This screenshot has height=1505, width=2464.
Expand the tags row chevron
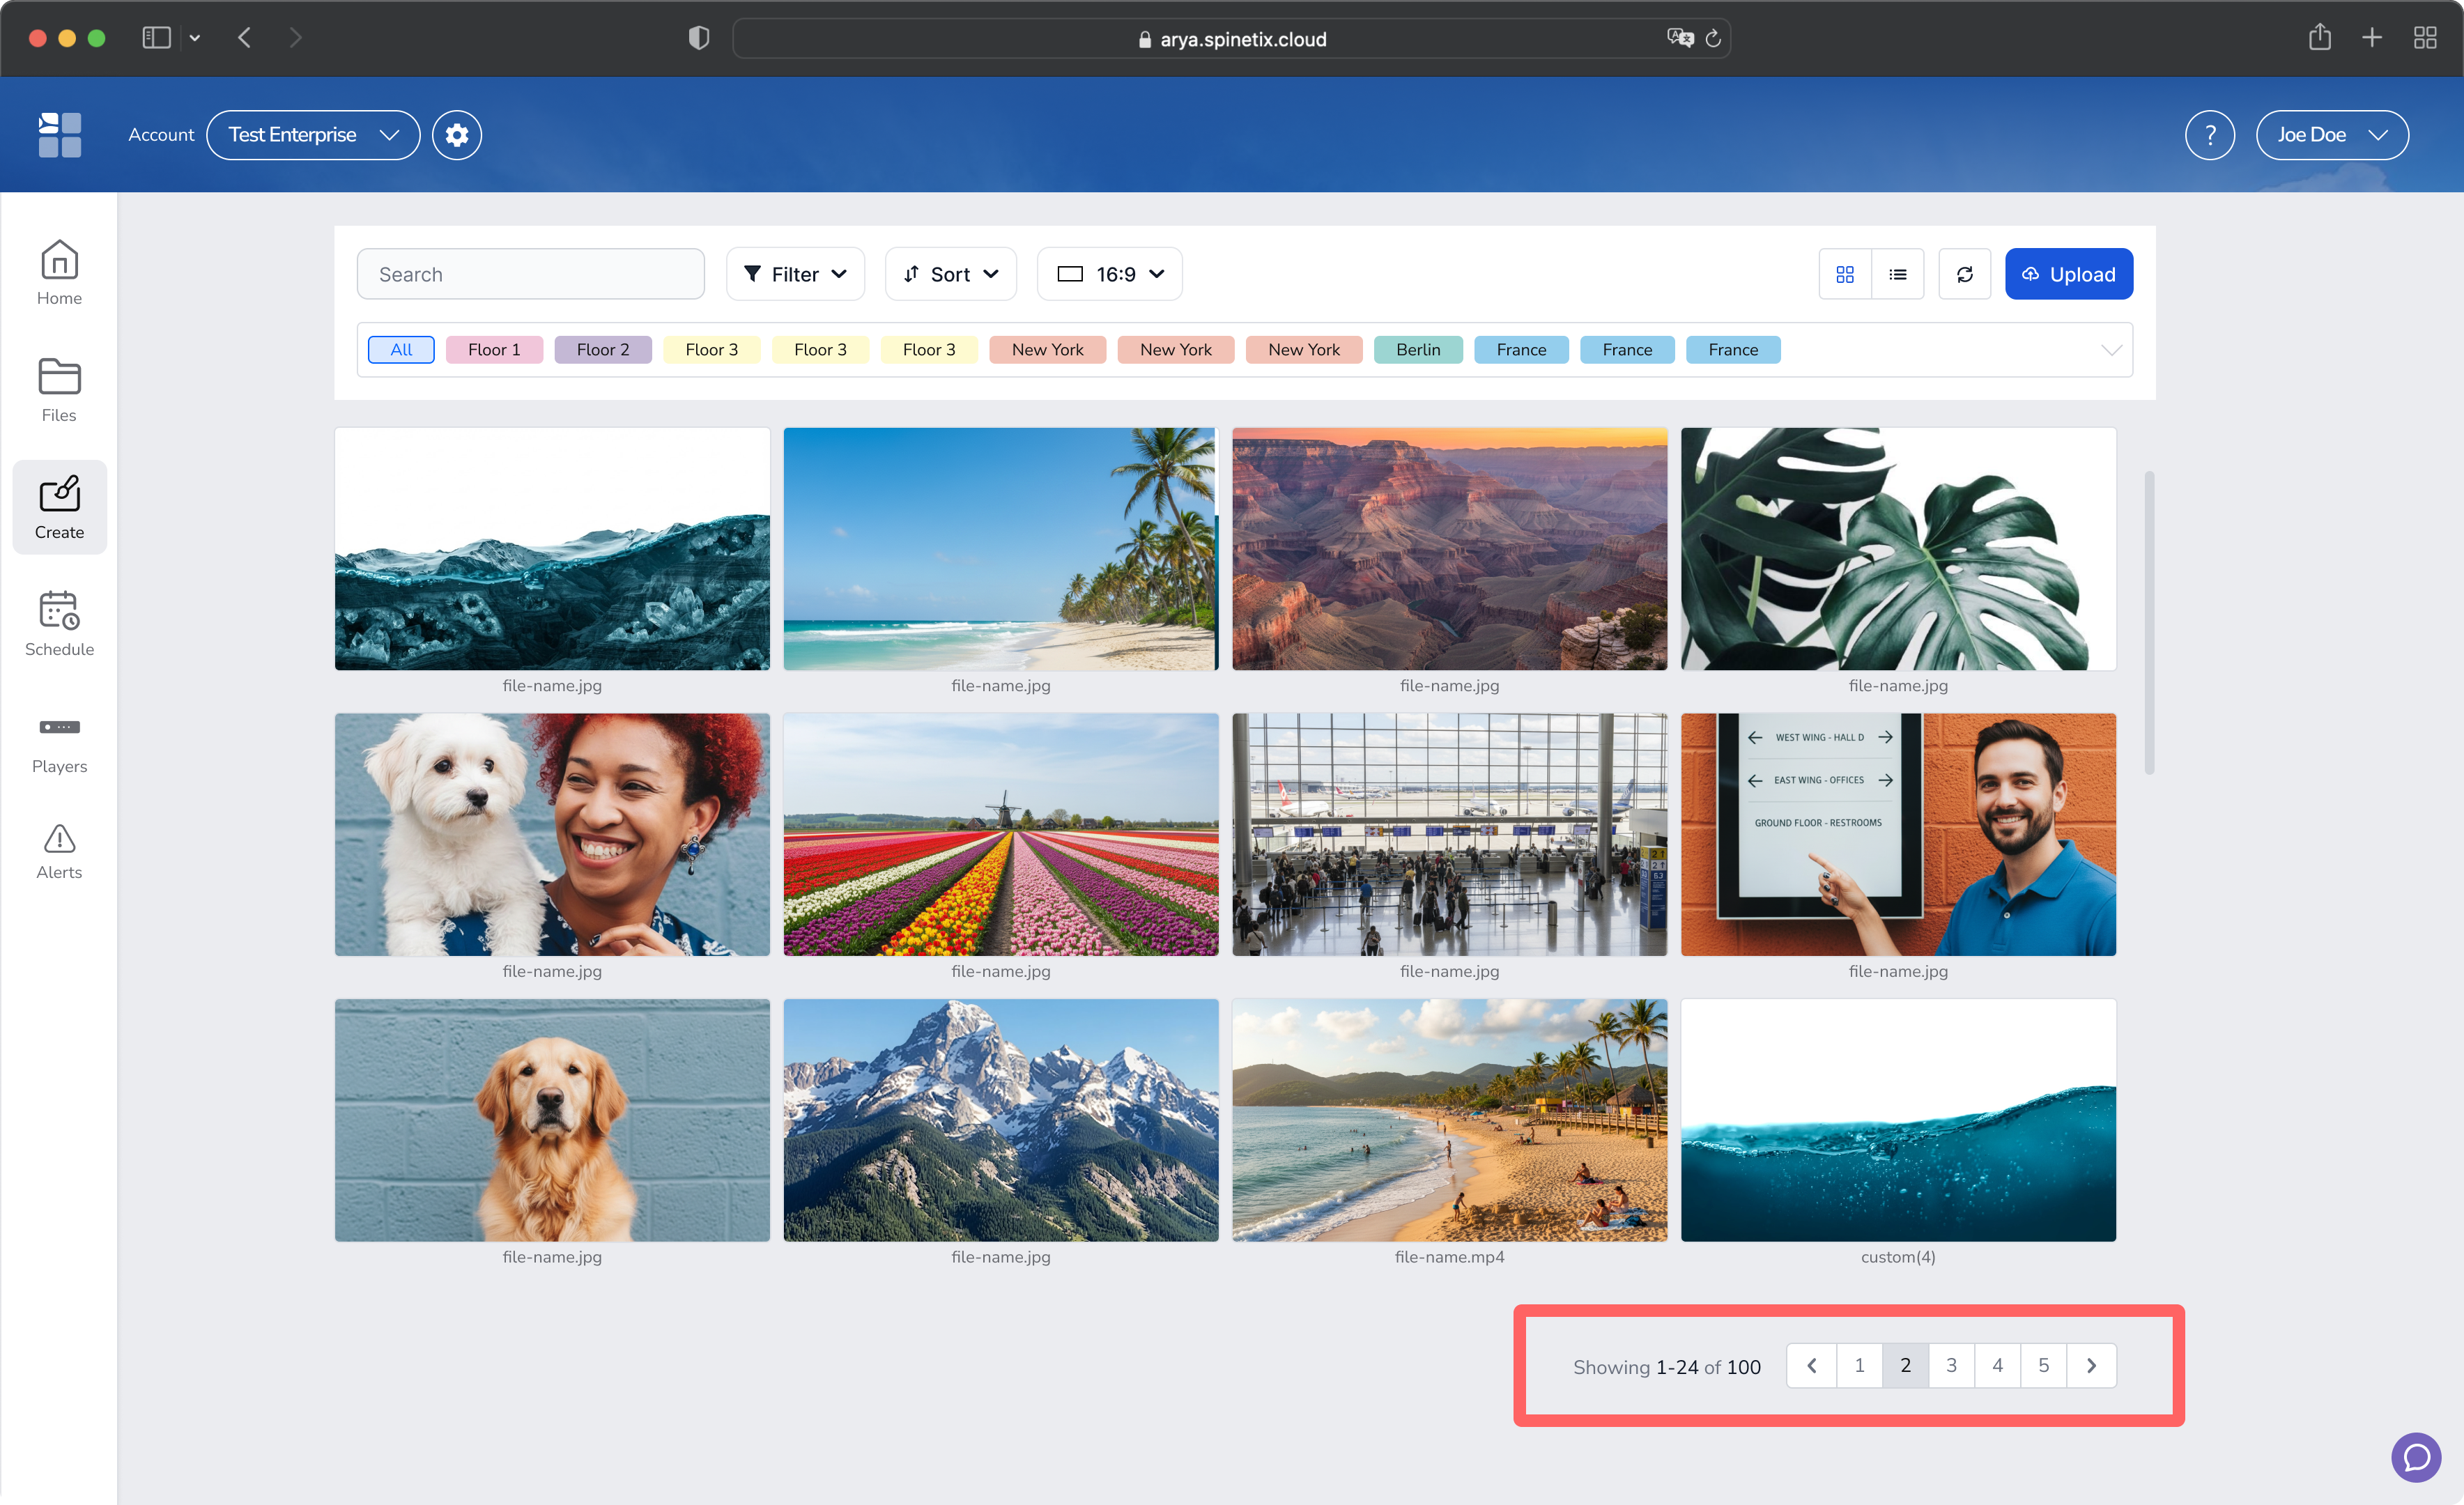[2111, 350]
